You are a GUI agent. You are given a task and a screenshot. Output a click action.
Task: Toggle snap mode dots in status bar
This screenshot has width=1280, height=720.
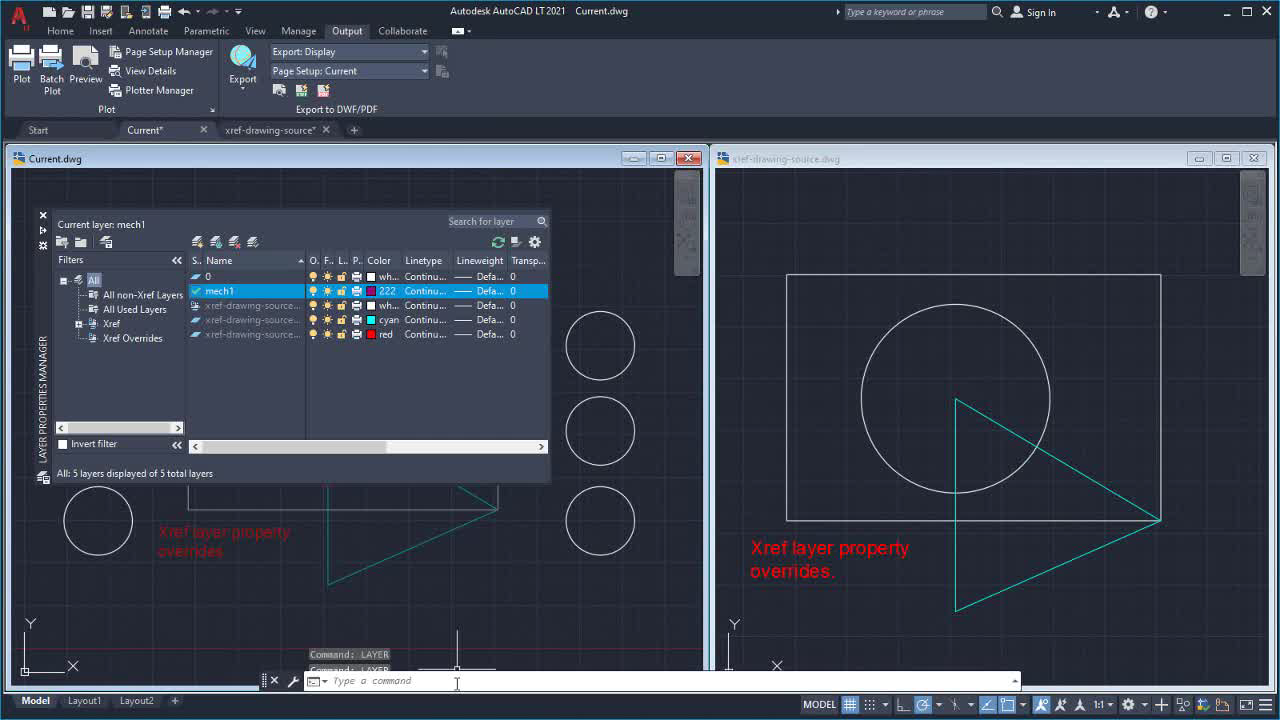870,705
